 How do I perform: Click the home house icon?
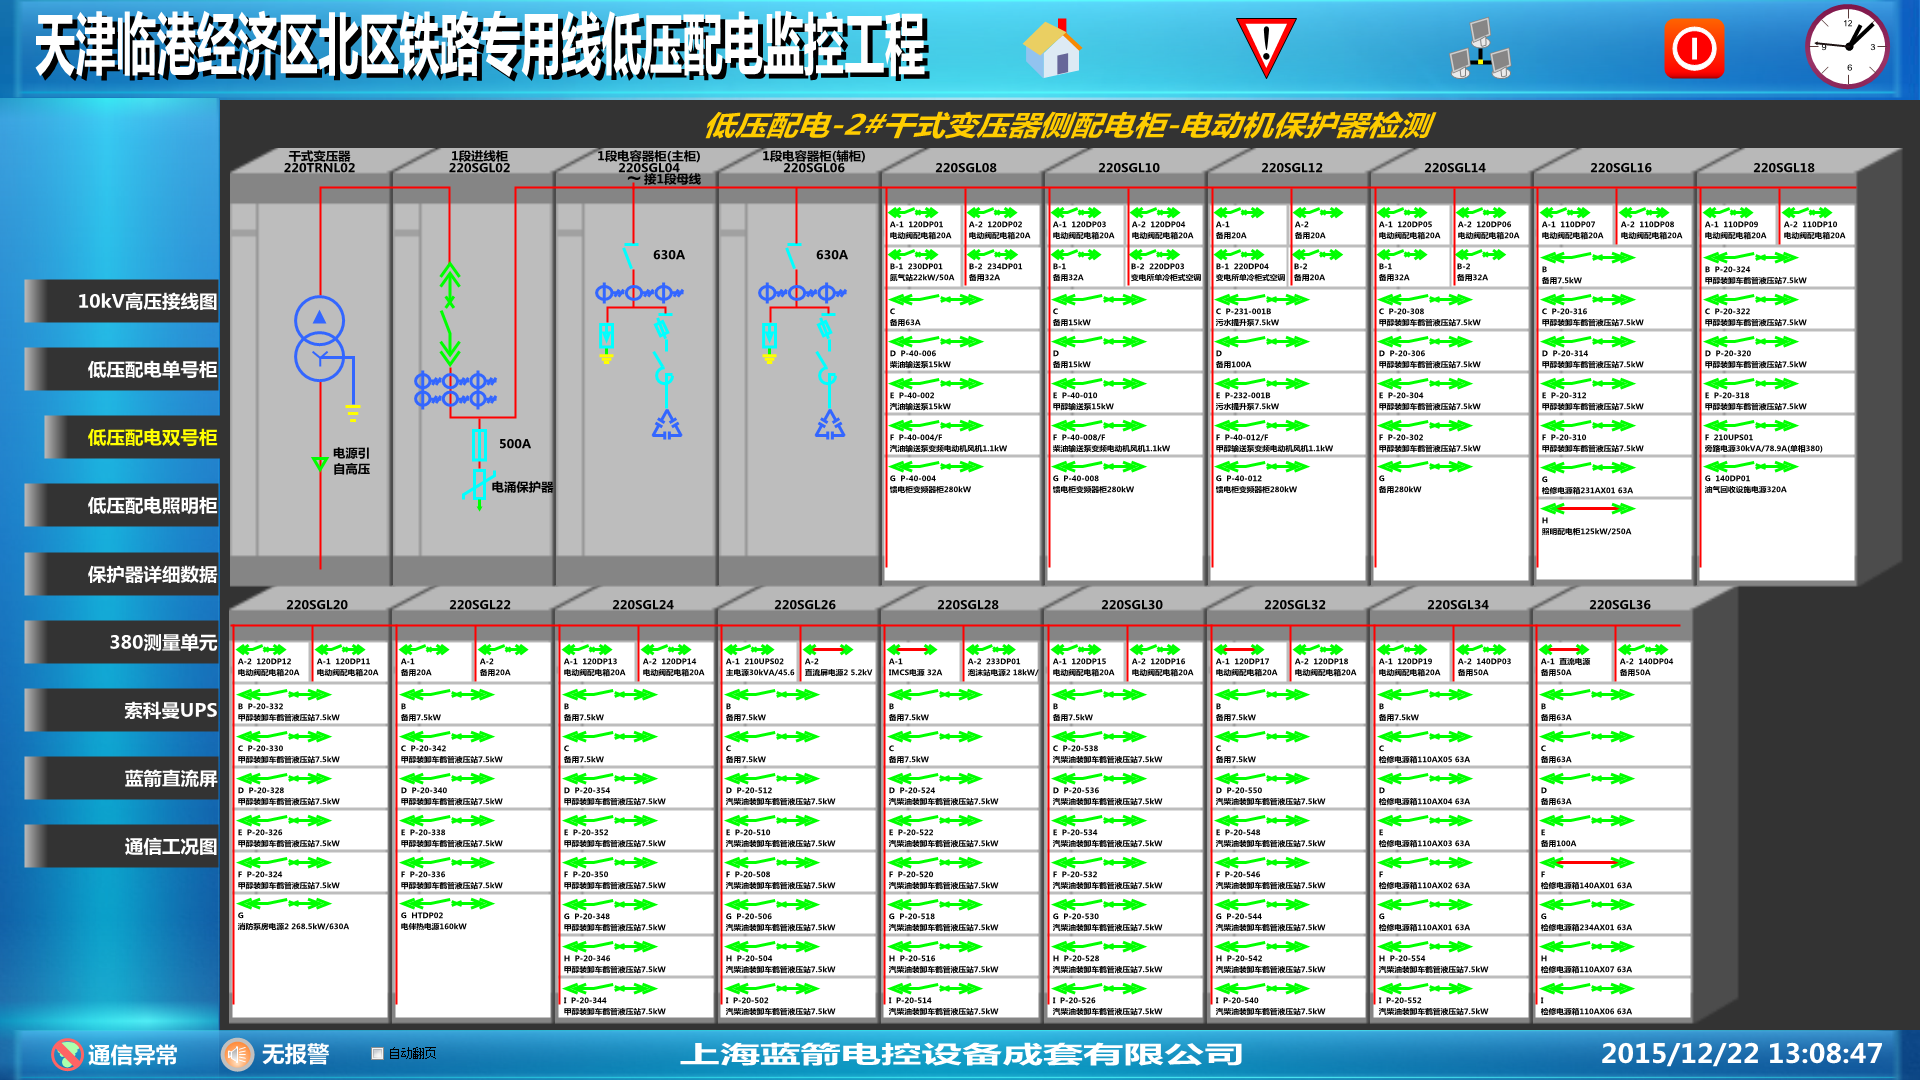1052,49
